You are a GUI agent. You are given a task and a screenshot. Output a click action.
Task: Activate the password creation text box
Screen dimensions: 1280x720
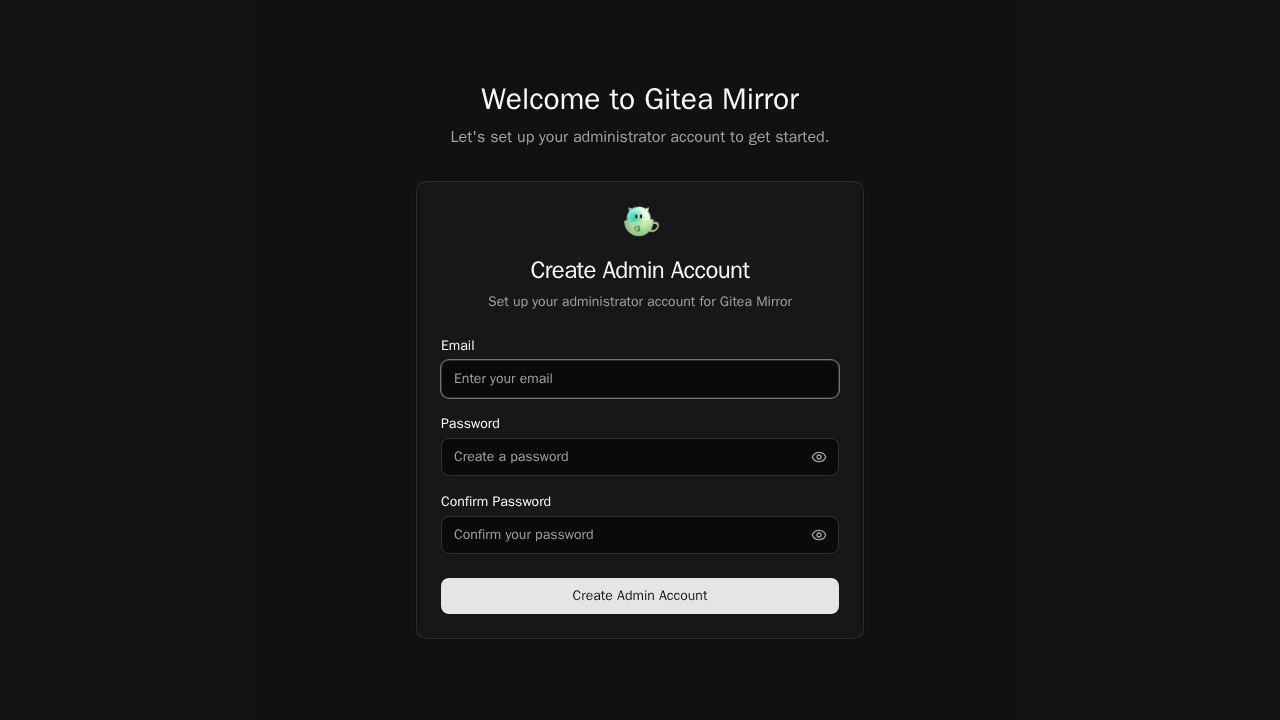click(x=640, y=457)
